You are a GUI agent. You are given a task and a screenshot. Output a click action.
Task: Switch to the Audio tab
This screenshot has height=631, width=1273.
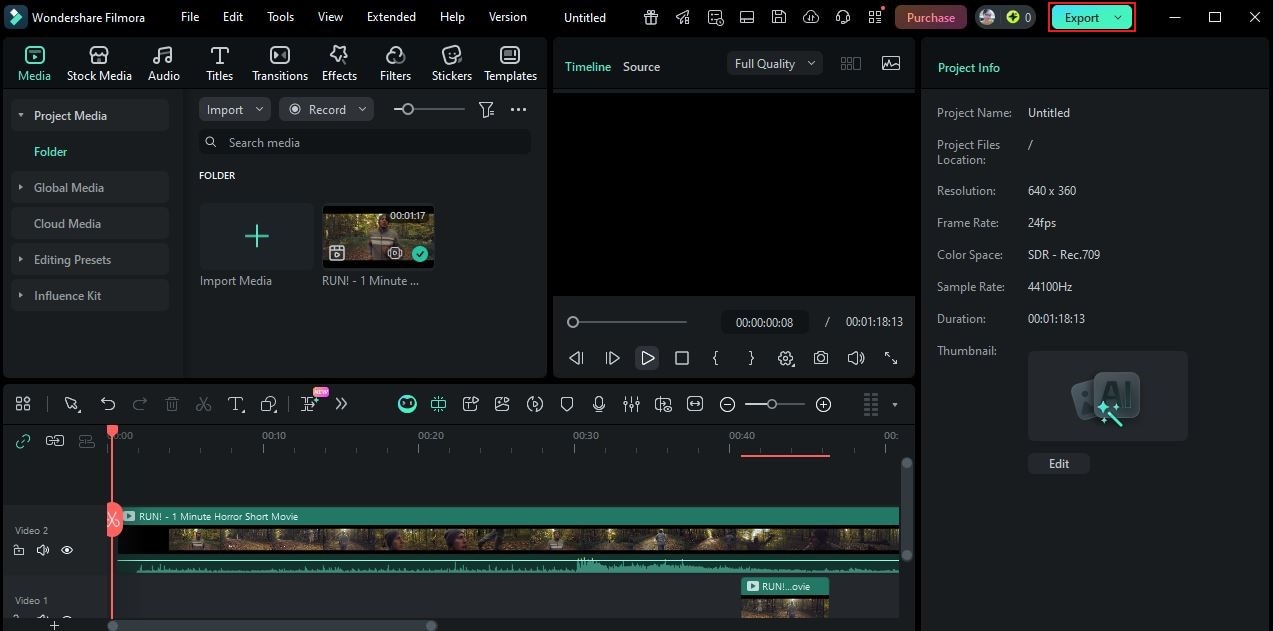click(x=164, y=64)
